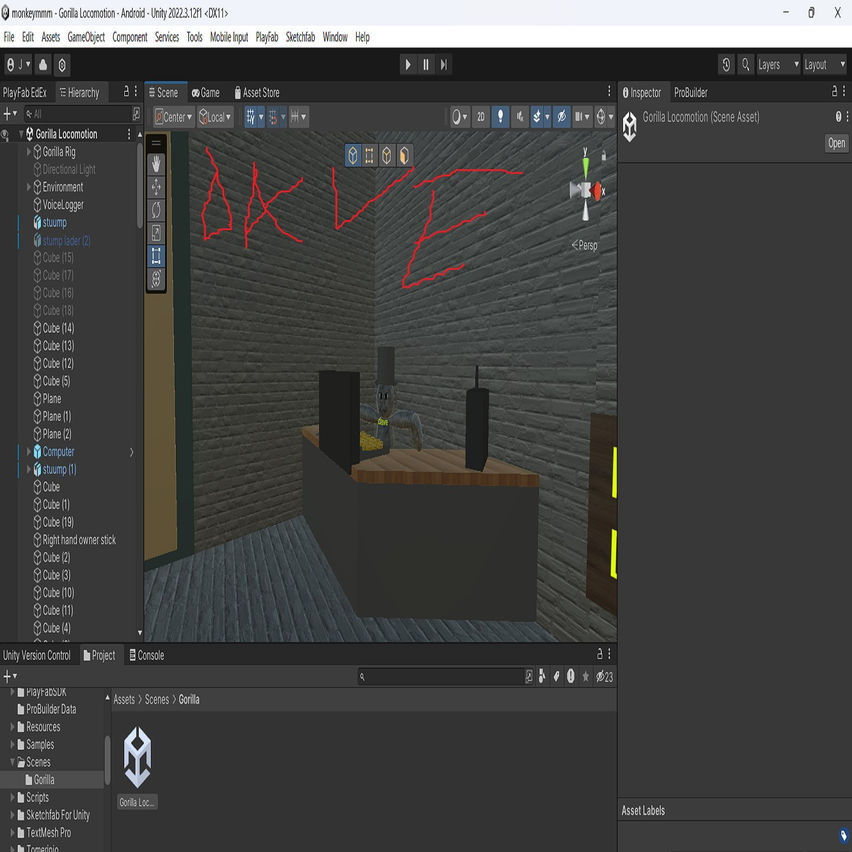This screenshot has width=852, height=852.
Task: Open the Edit menu
Action: (x=28, y=37)
